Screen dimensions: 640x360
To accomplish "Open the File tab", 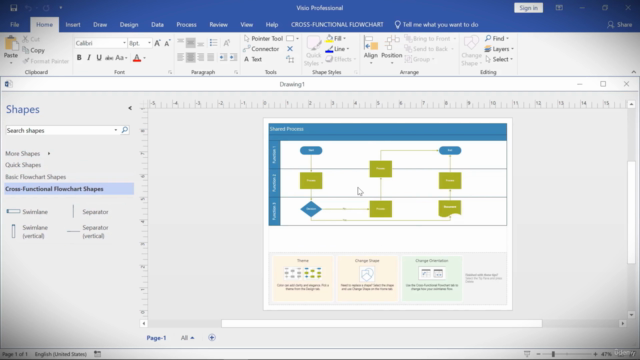I will tap(15, 24).
